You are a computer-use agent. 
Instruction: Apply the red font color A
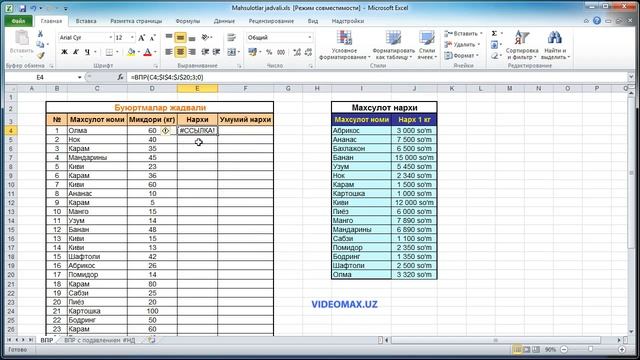coord(147,52)
